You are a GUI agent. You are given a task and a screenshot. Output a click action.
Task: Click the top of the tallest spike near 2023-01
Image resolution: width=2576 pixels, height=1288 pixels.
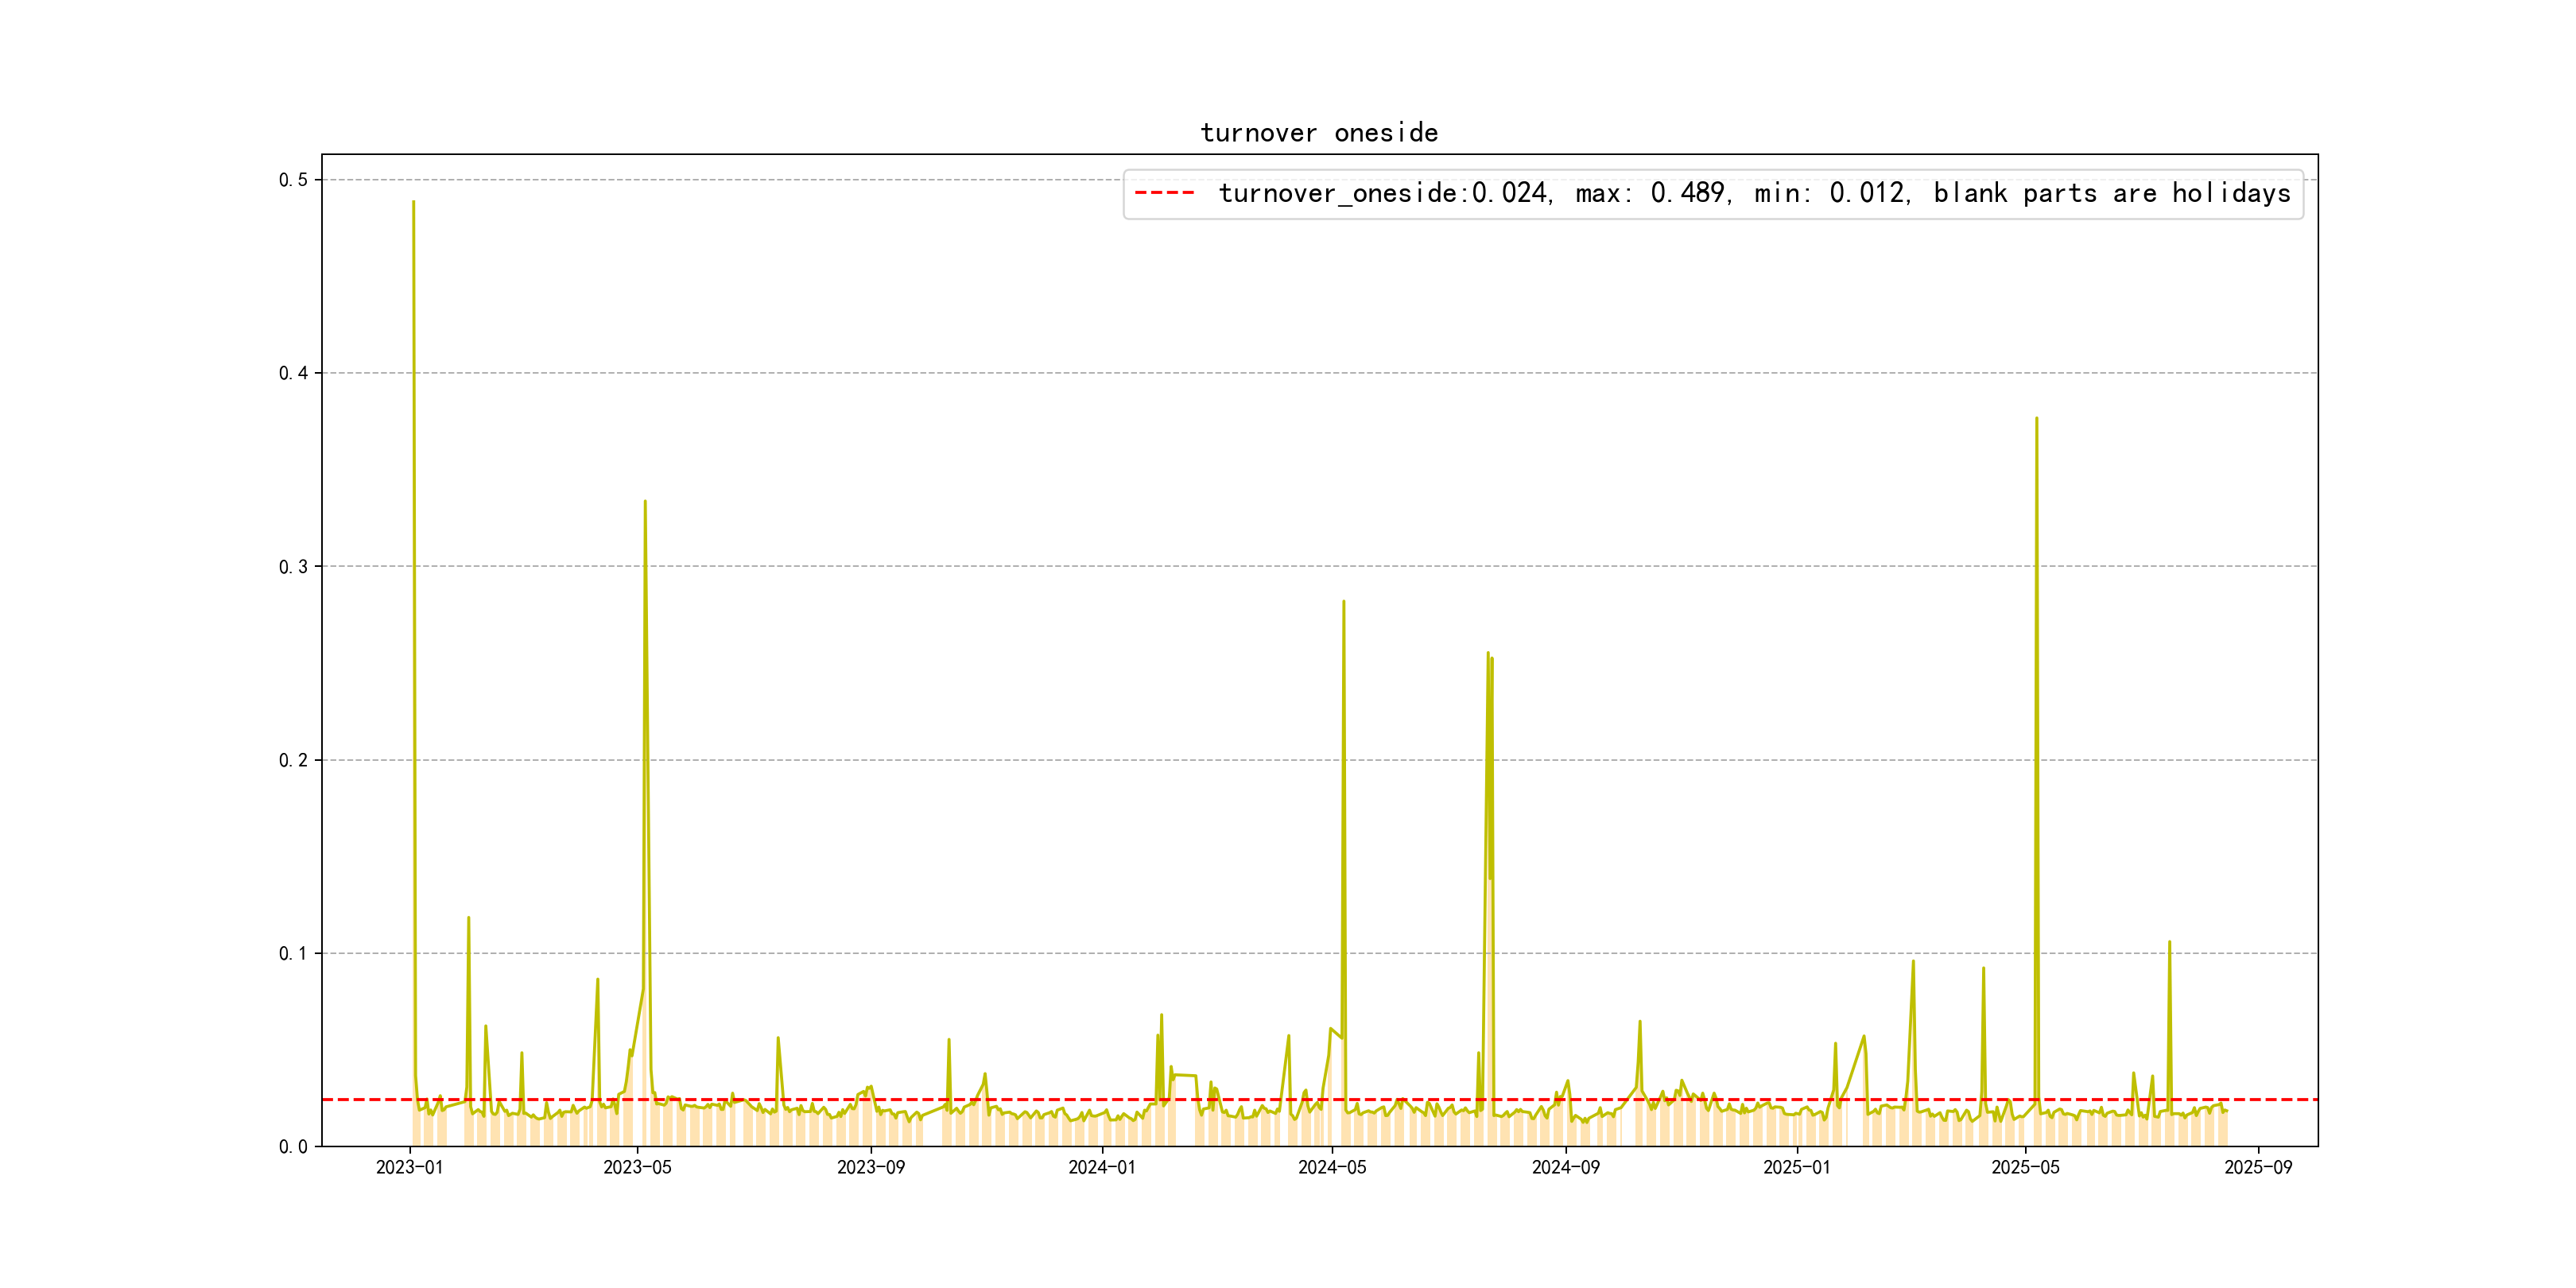pyautogui.click(x=413, y=203)
